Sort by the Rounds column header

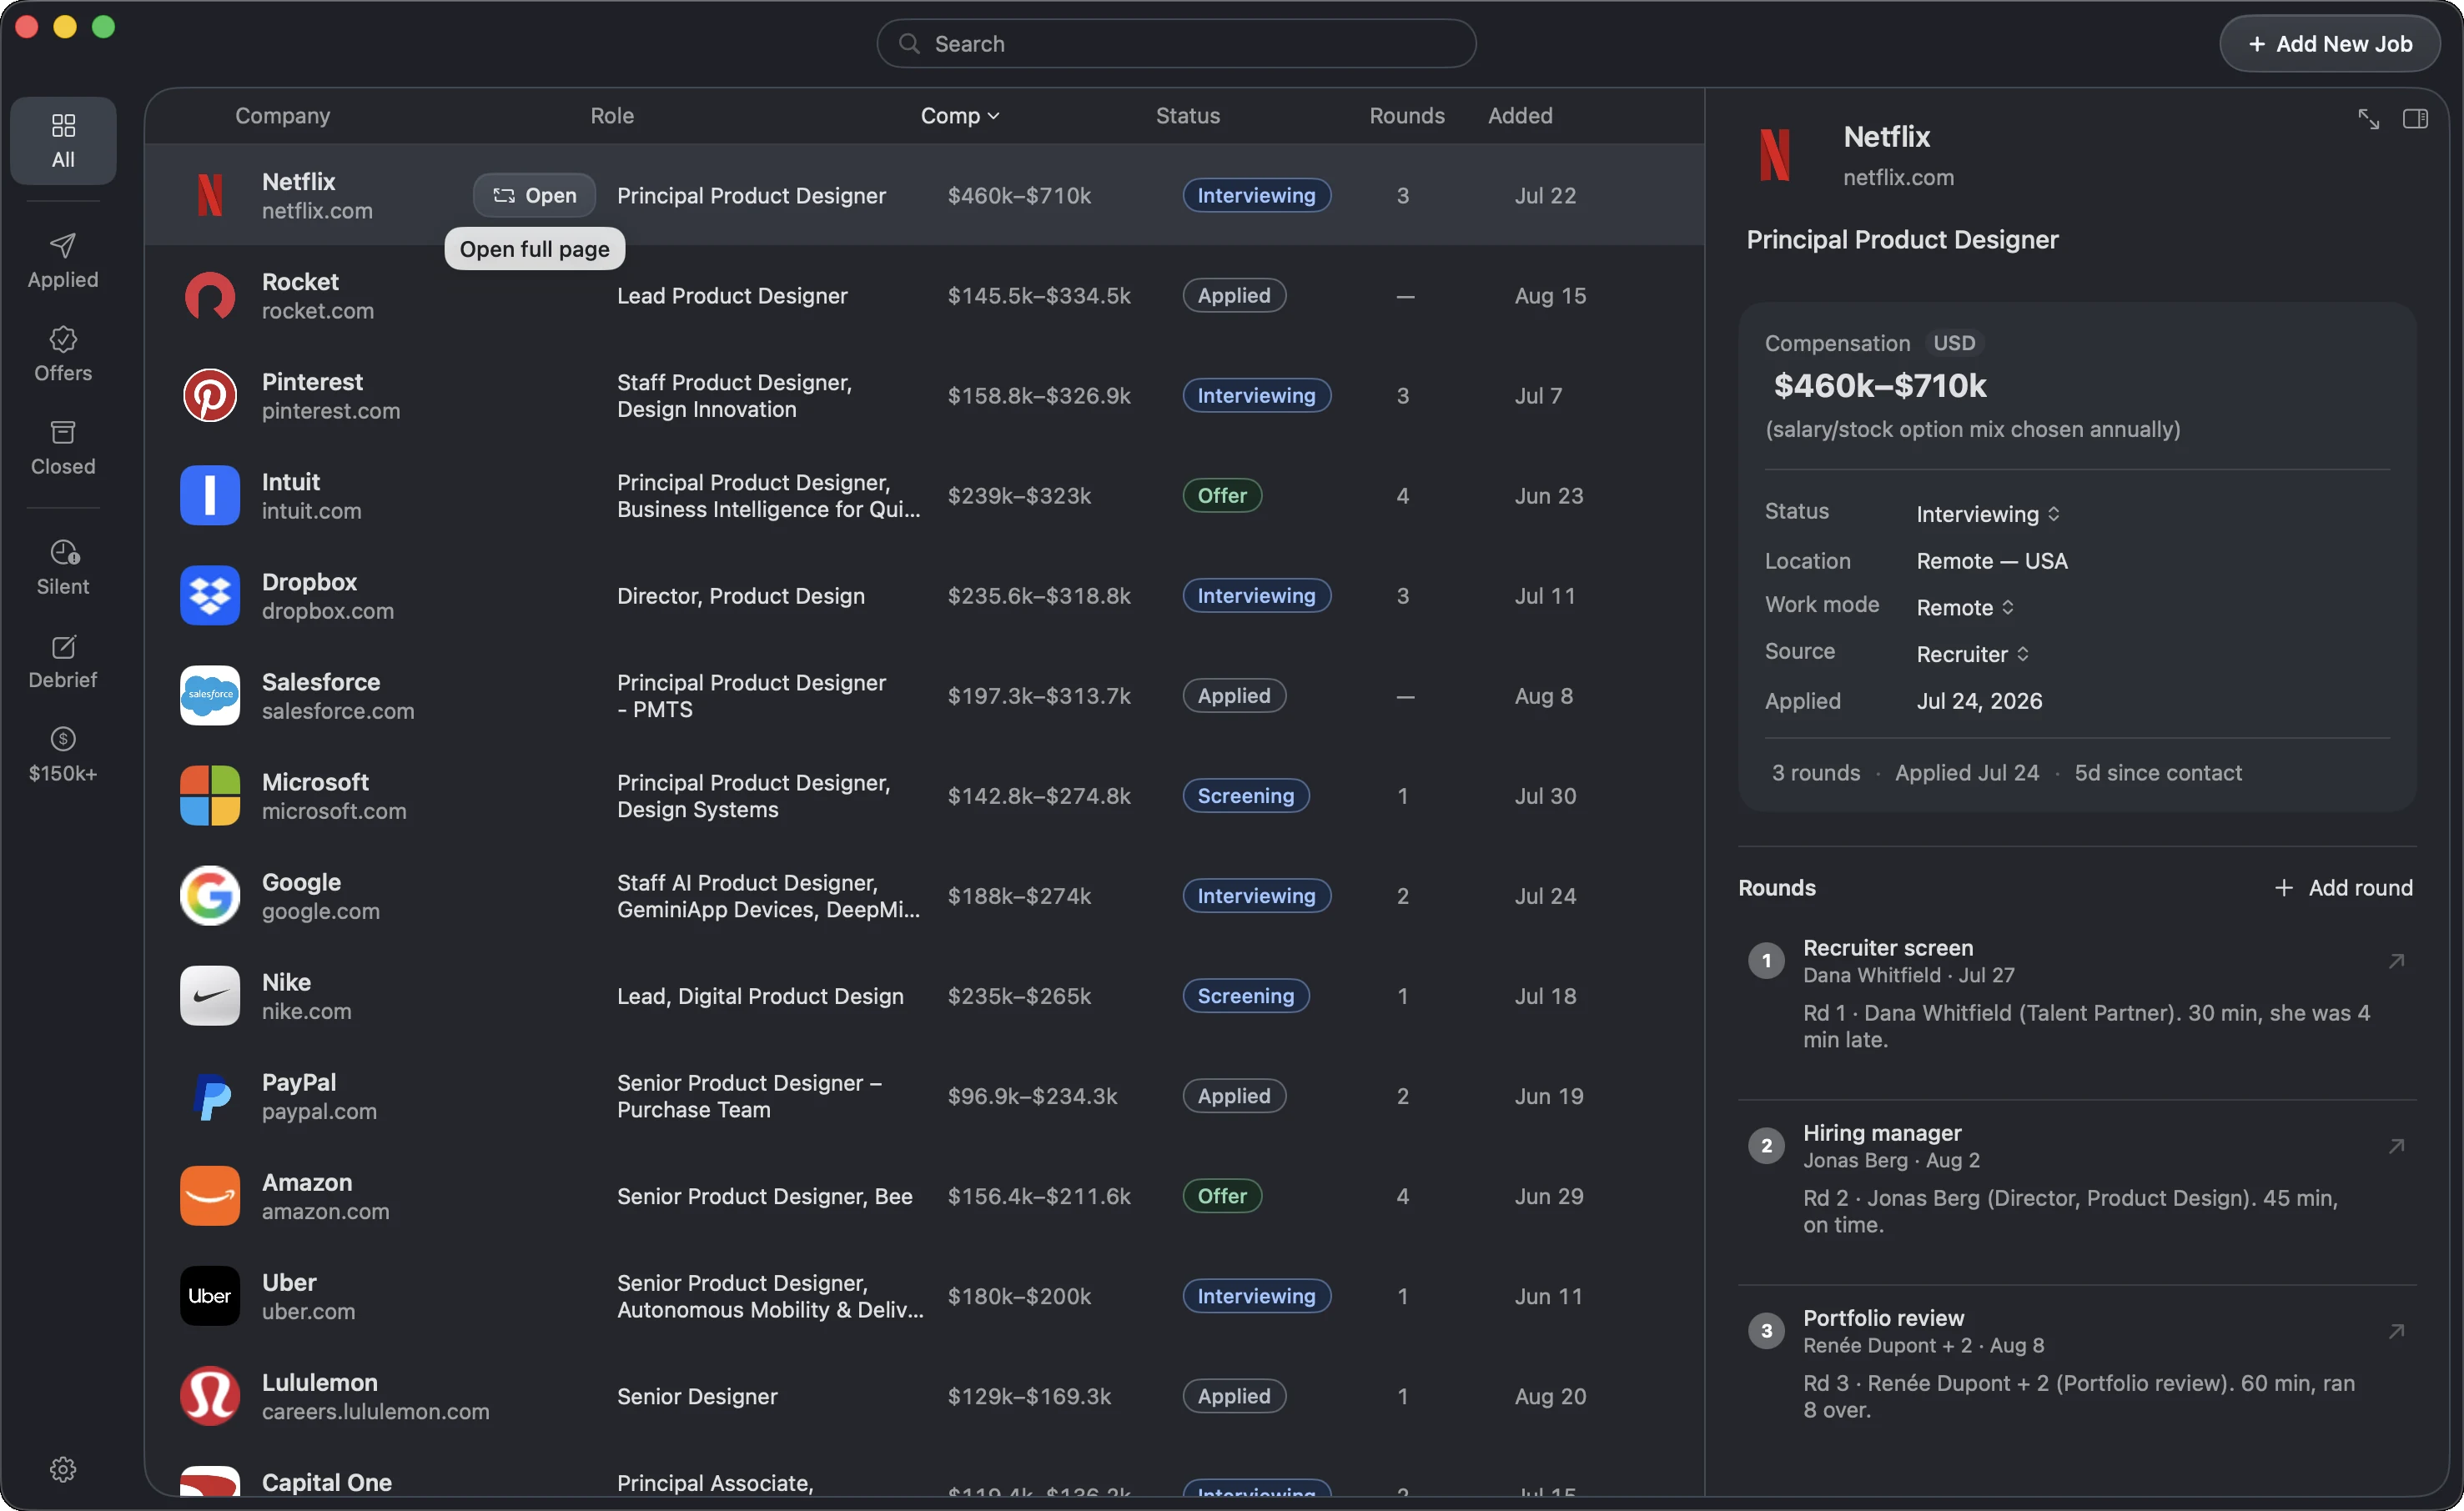click(x=1407, y=116)
